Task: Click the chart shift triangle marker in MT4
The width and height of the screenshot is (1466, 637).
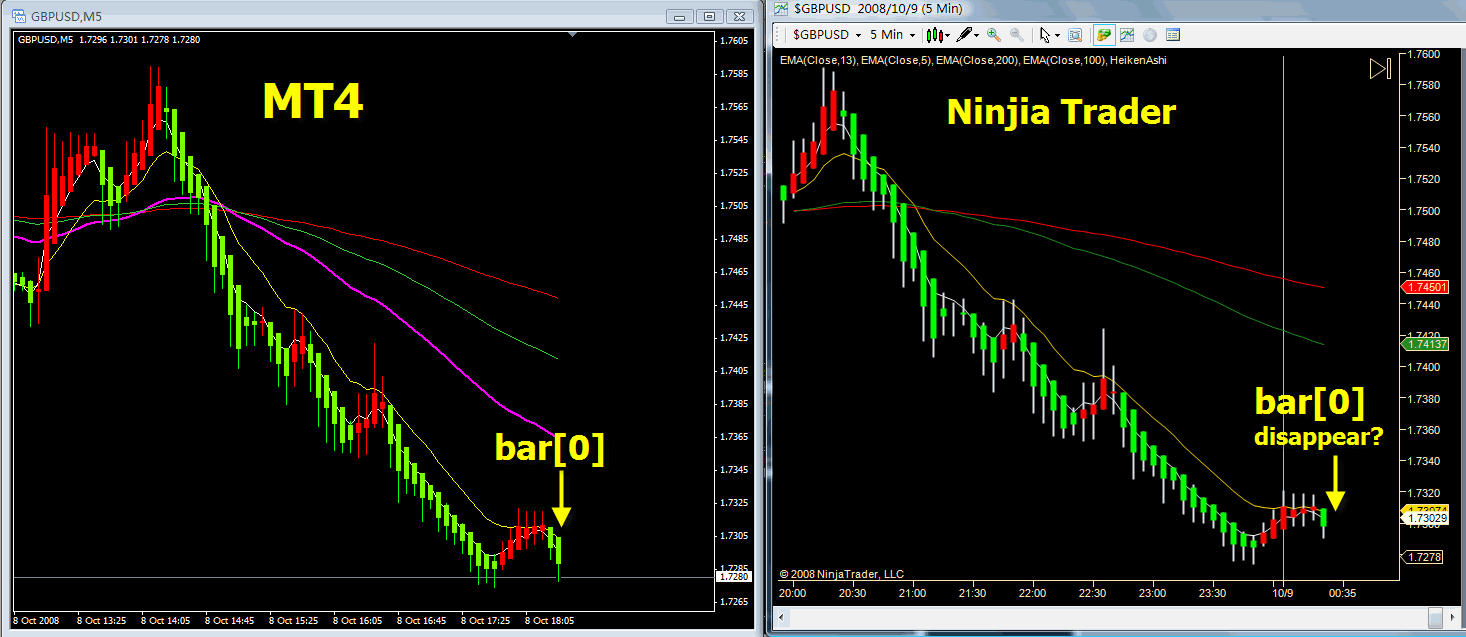Action: point(573,35)
